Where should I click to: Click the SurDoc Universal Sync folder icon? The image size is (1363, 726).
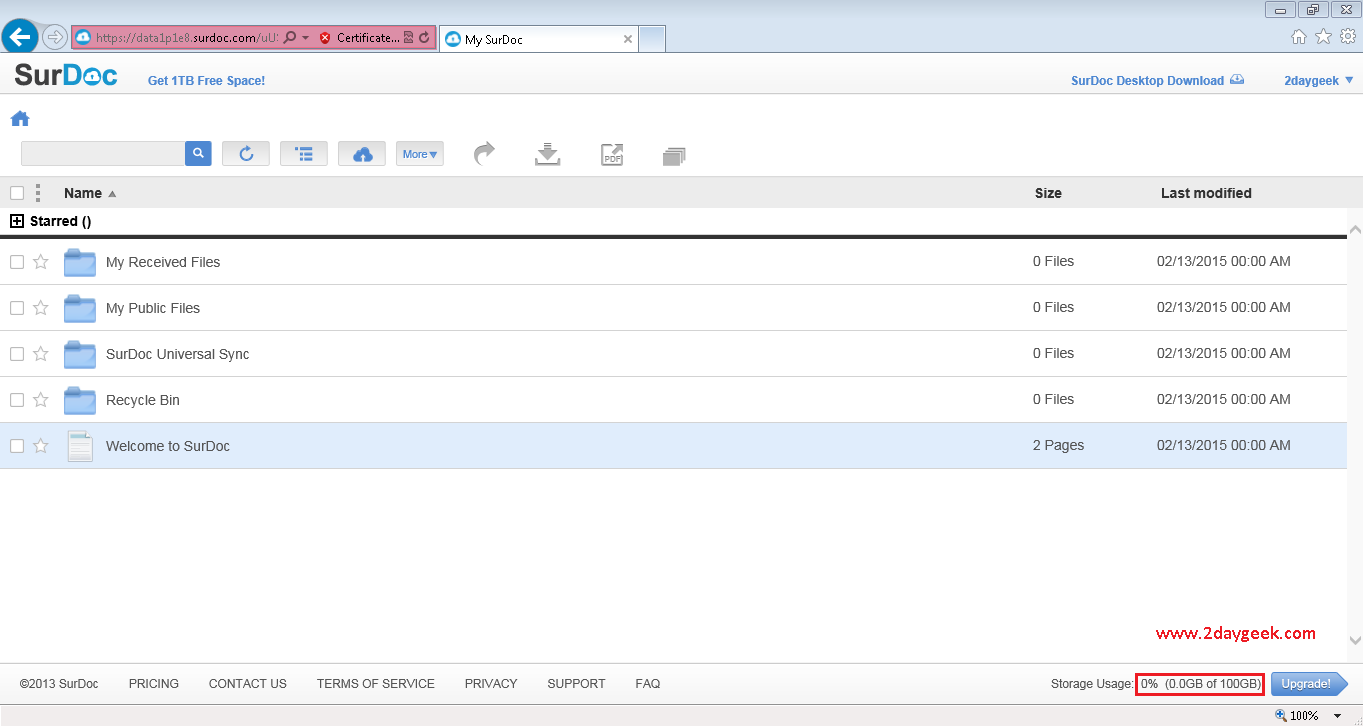(x=80, y=354)
